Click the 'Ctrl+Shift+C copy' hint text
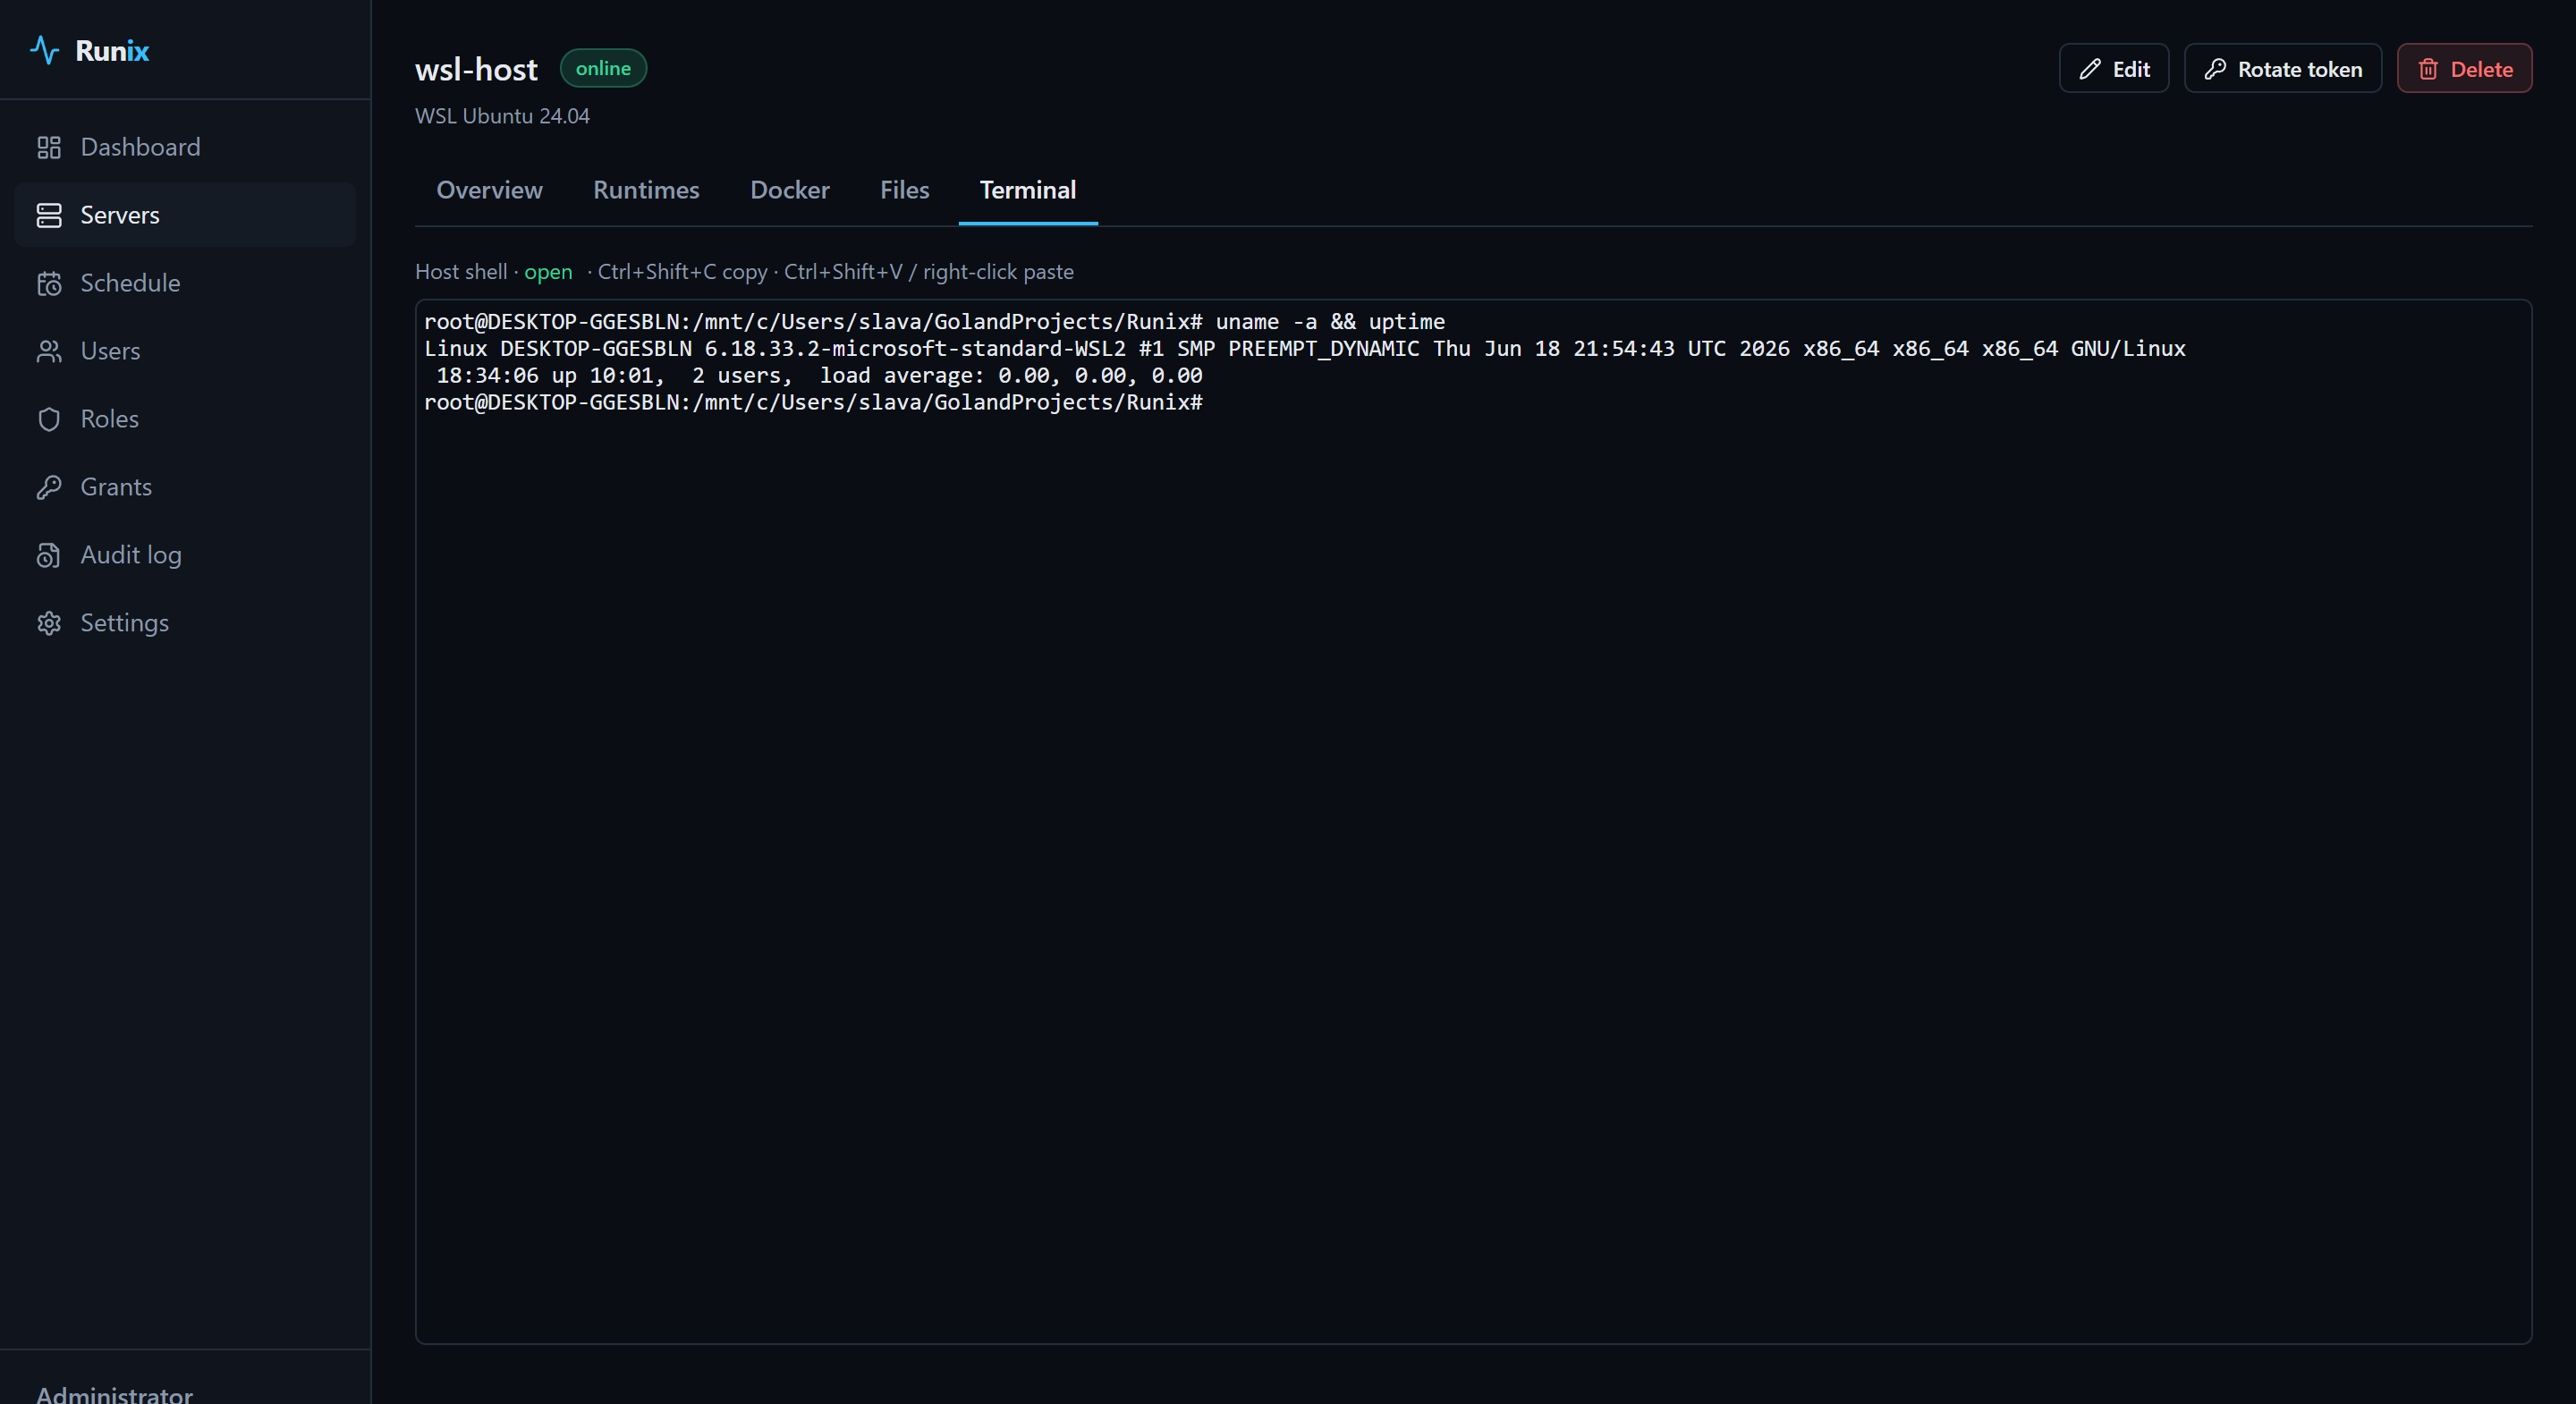This screenshot has height=1404, width=2576. 683,272
